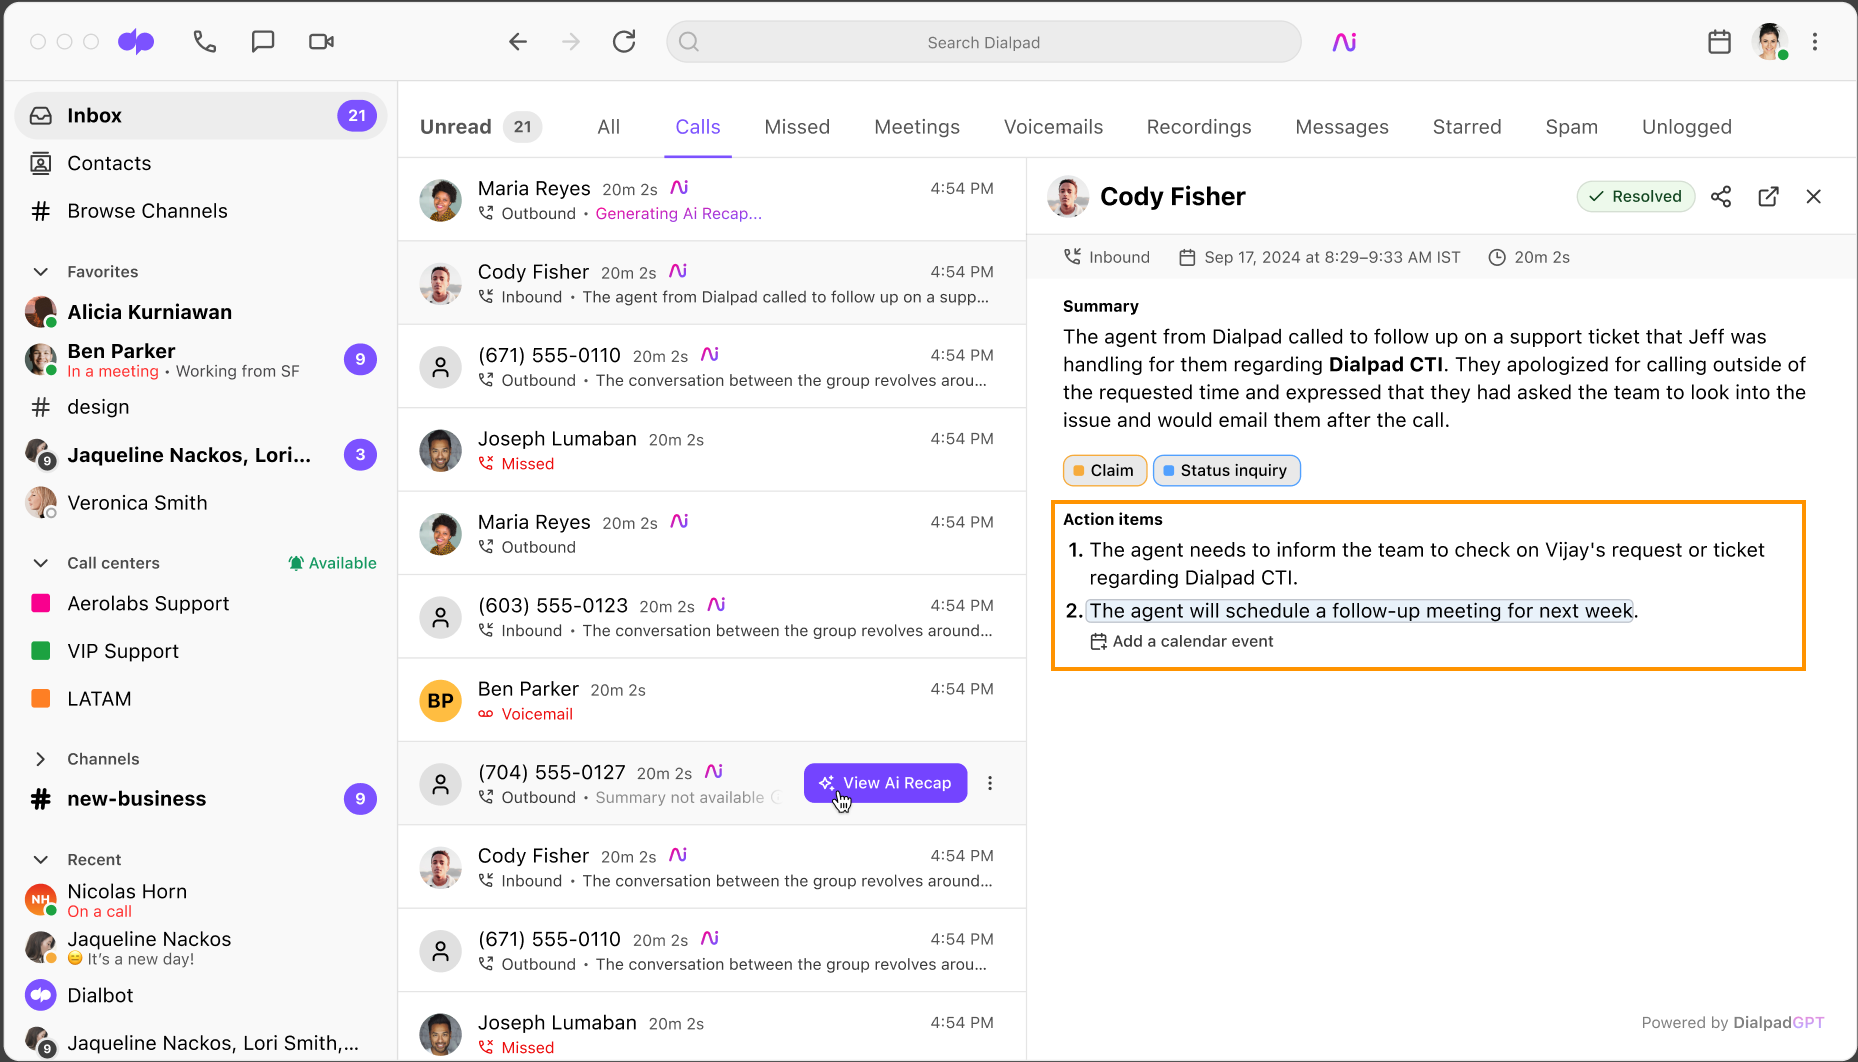Switch to the Spam tab
Image resolution: width=1858 pixels, height=1062 pixels.
click(x=1572, y=127)
